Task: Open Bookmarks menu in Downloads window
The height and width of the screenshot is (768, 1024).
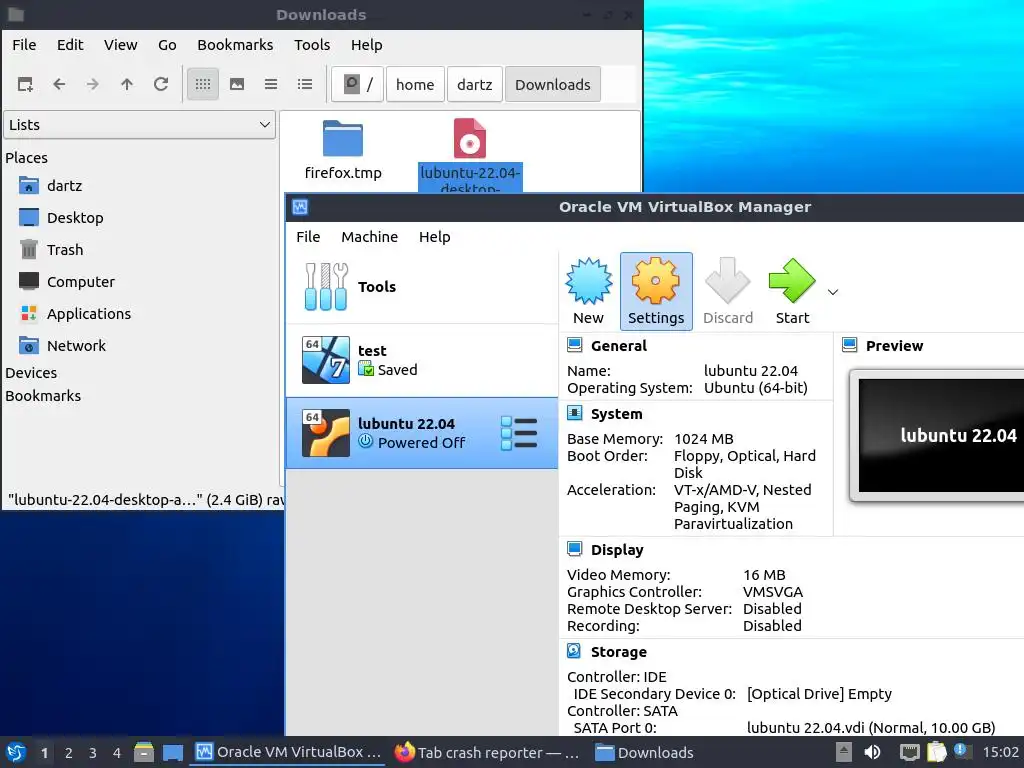Action: (x=235, y=44)
